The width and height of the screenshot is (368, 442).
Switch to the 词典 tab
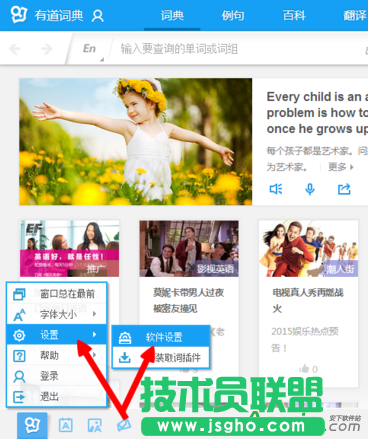(x=172, y=16)
